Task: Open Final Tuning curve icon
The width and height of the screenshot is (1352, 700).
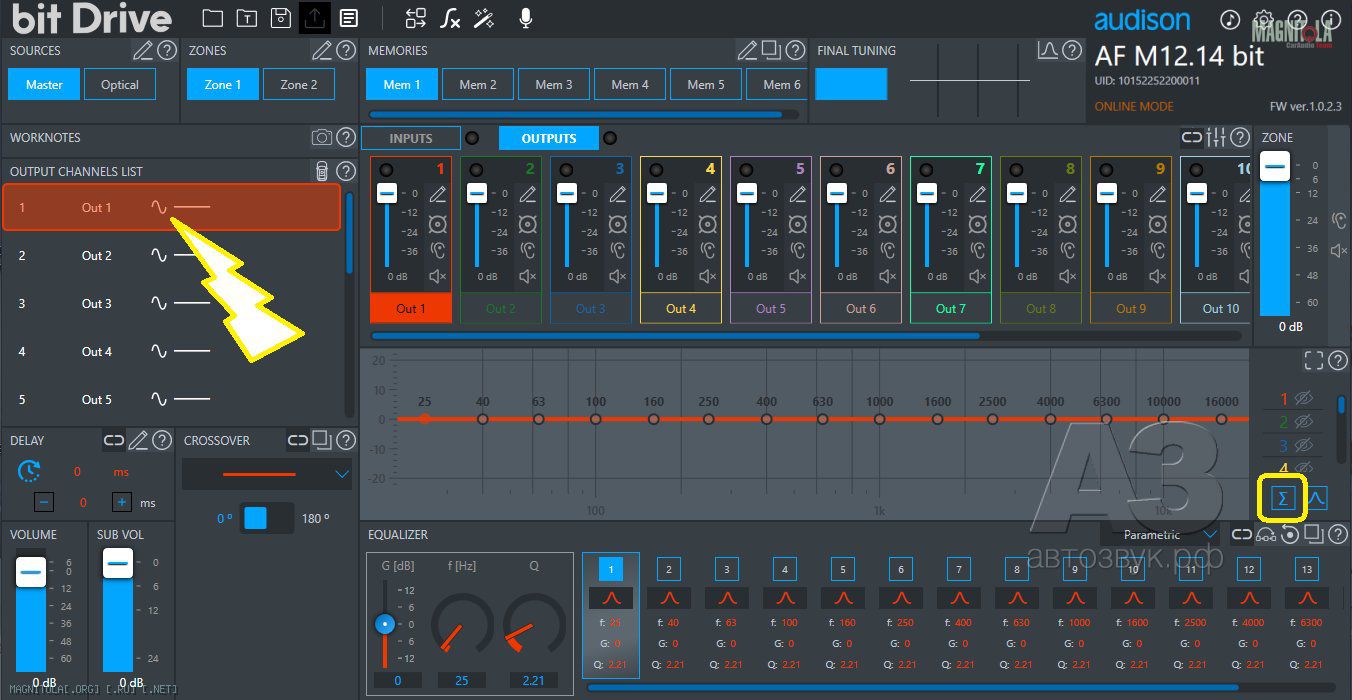Action: (x=1048, y=50)
